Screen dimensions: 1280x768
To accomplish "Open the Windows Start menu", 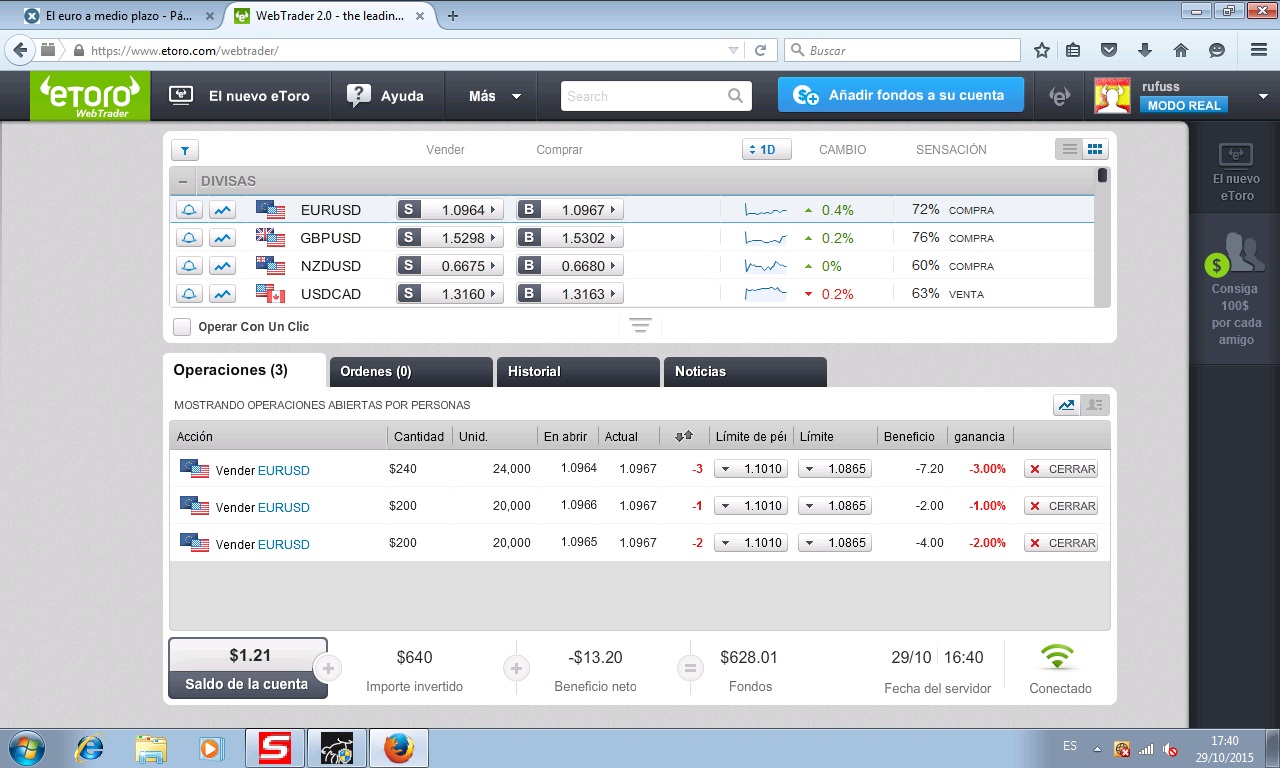I will (x=26, y=748).
